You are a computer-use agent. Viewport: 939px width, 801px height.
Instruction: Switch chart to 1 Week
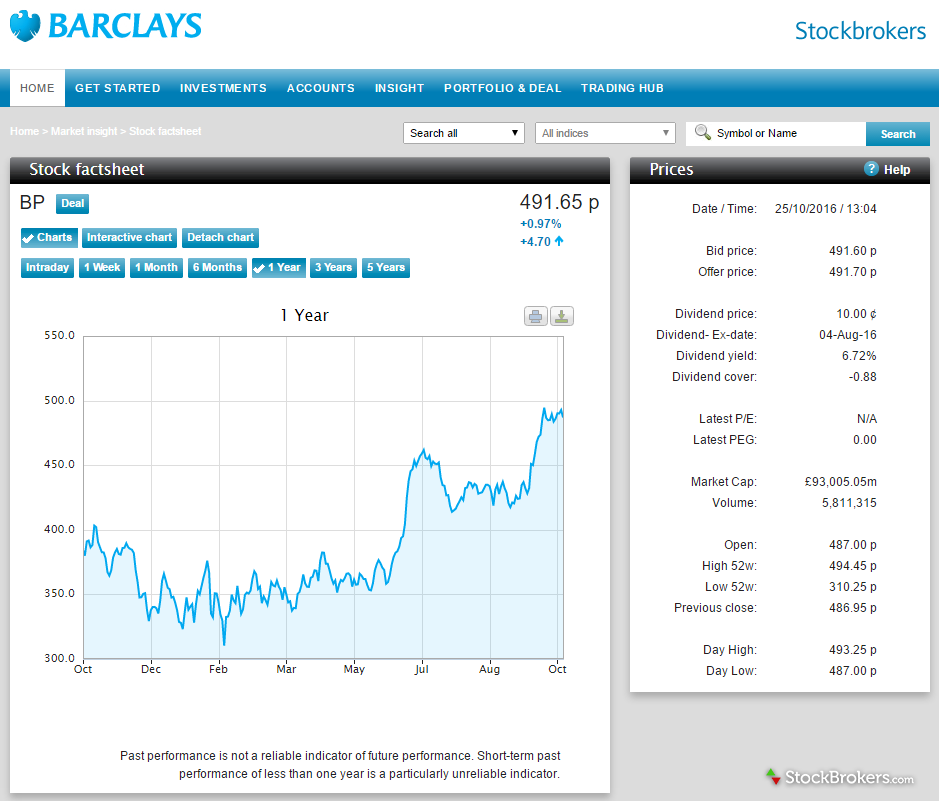point(102,268)
